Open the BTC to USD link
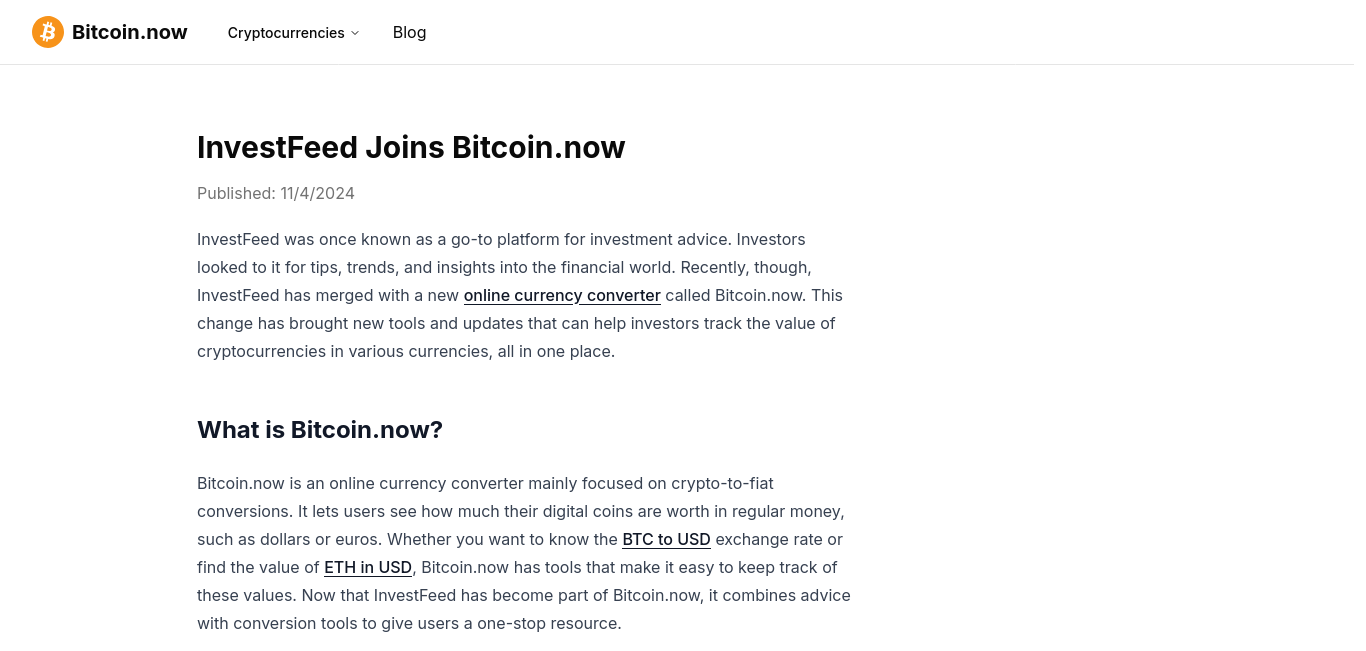1366x651 pixels. (666, 540)
